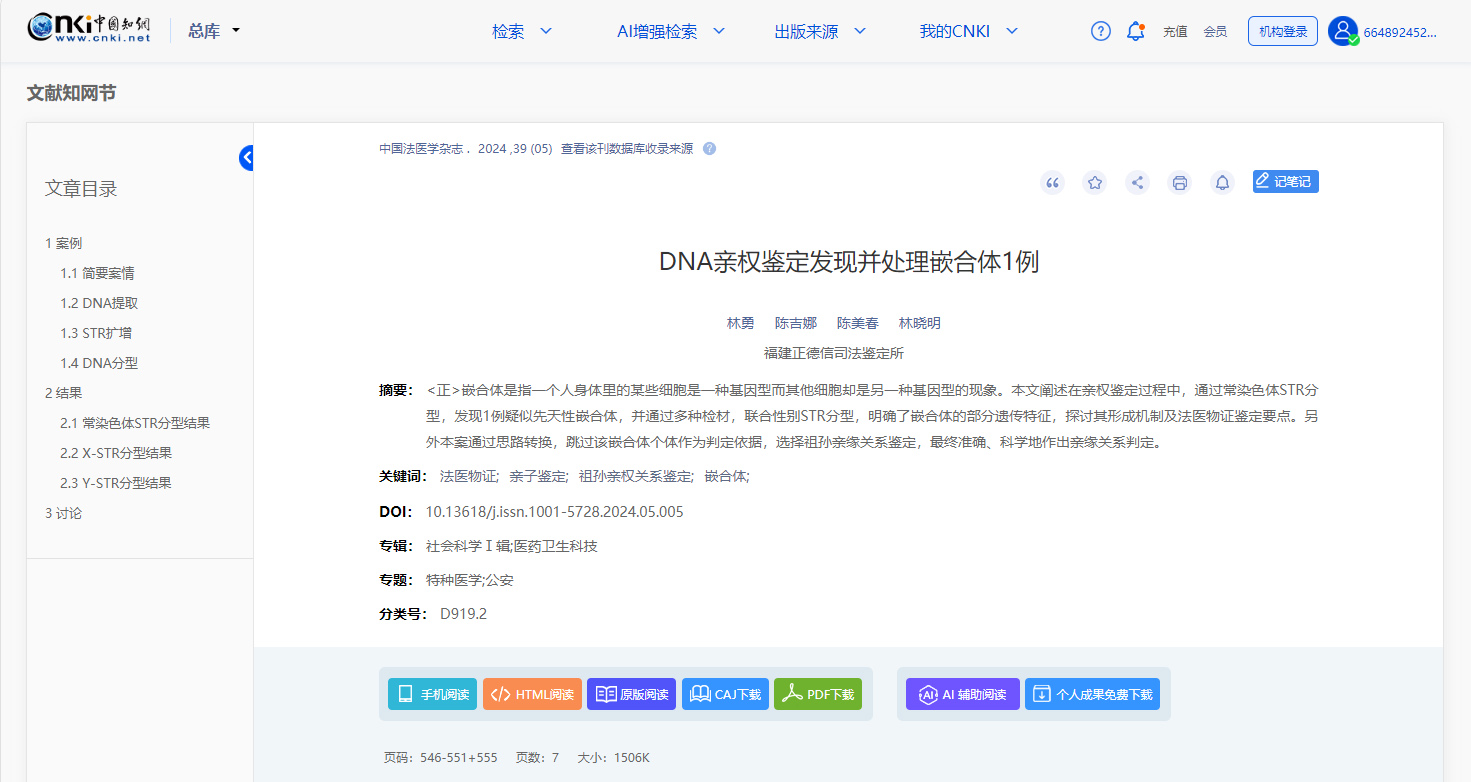Click the user avatar icon
This screenshot has width=1471, height=782.
pyautogui.click(x=1343, y=31)
